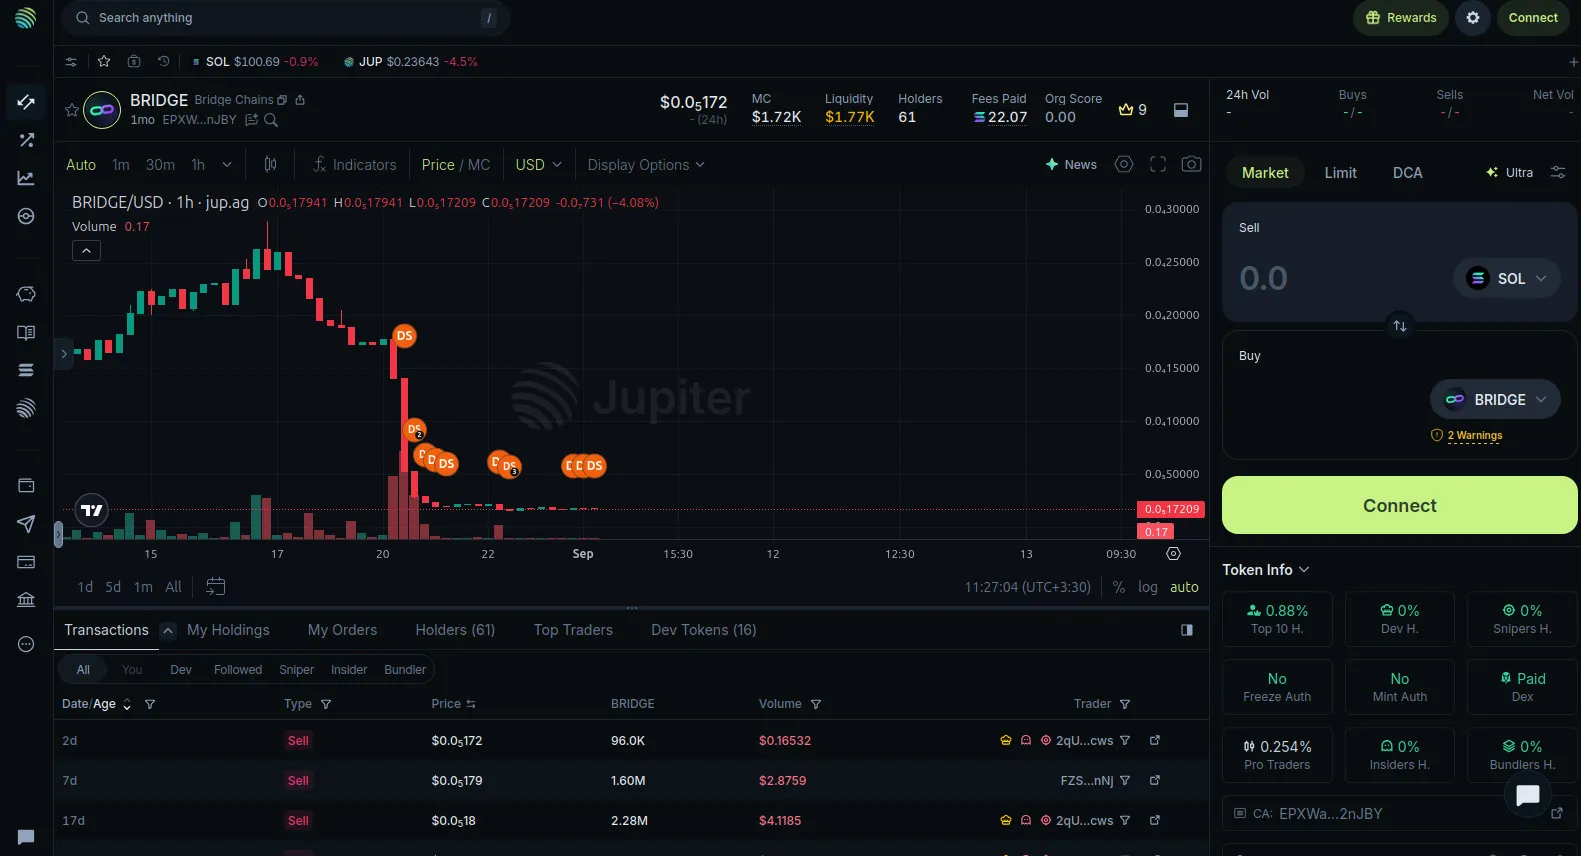Toggle percent scale on the chart
The height and width of the screenshot is (856, 1581).
[x=1119, y=587]
